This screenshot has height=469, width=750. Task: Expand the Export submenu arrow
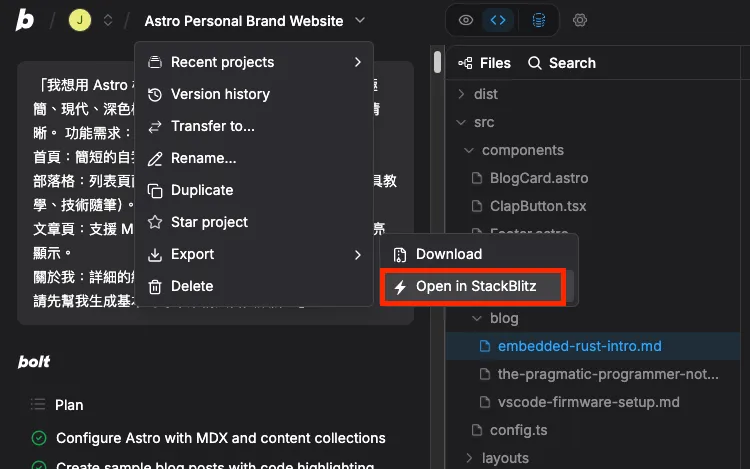(x=358, y=255)
